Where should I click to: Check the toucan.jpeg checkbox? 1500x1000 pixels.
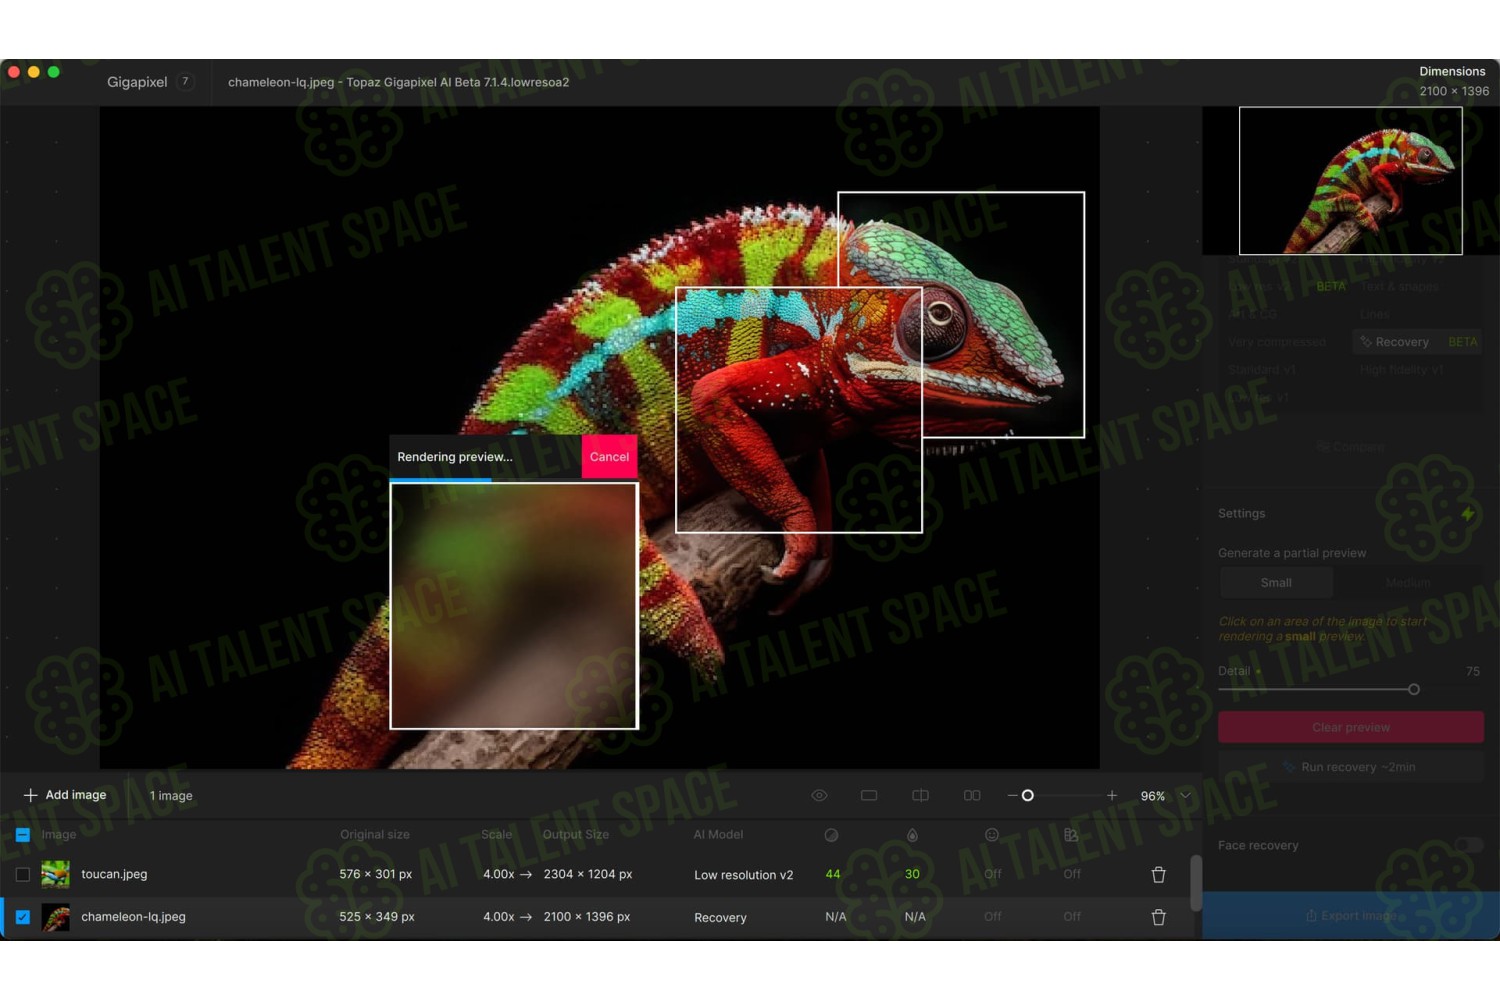(22, 874)
